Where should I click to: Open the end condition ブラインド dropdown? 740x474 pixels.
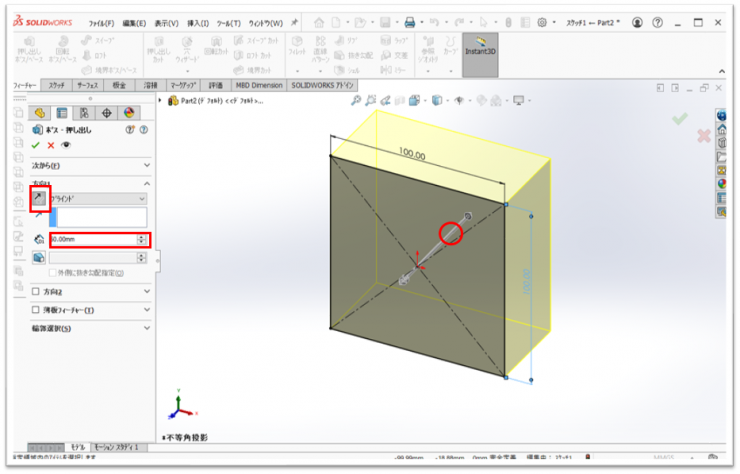click(x=99, y=199)
